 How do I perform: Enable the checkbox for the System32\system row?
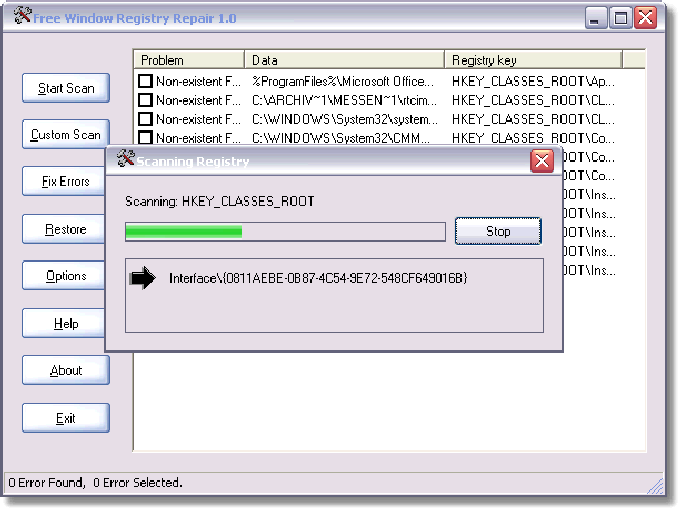145,119
